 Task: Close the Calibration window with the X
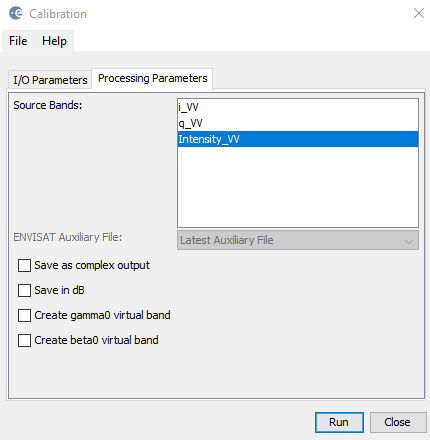pyautogui.click(x=419, y=13)
